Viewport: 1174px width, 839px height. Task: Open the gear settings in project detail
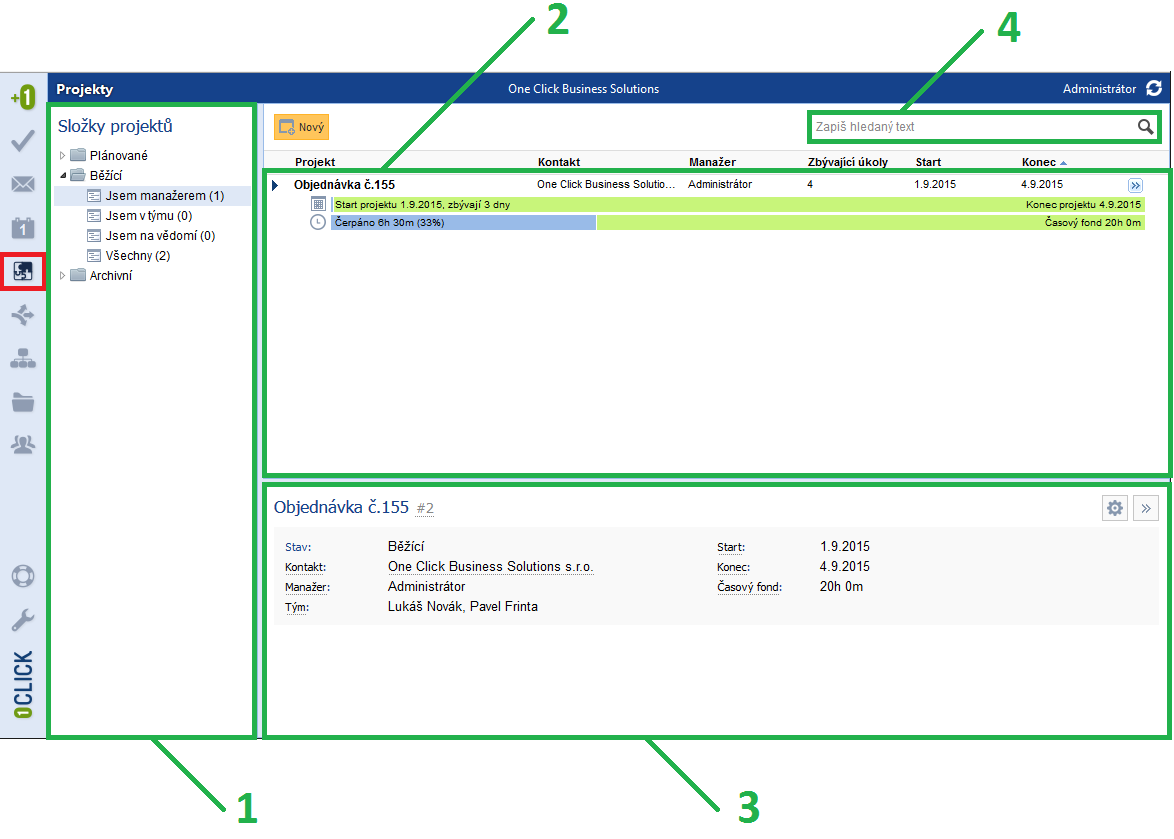(1114, 508)
